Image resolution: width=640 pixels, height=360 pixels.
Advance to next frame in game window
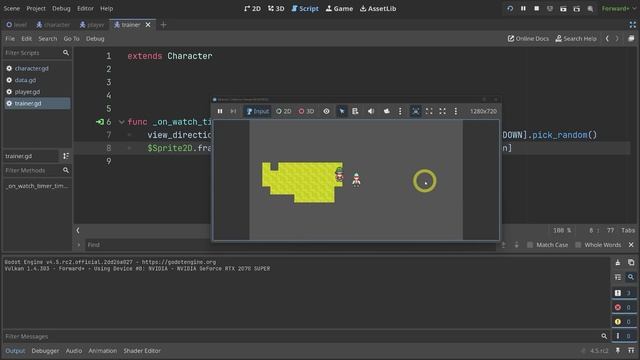point(233,111)
